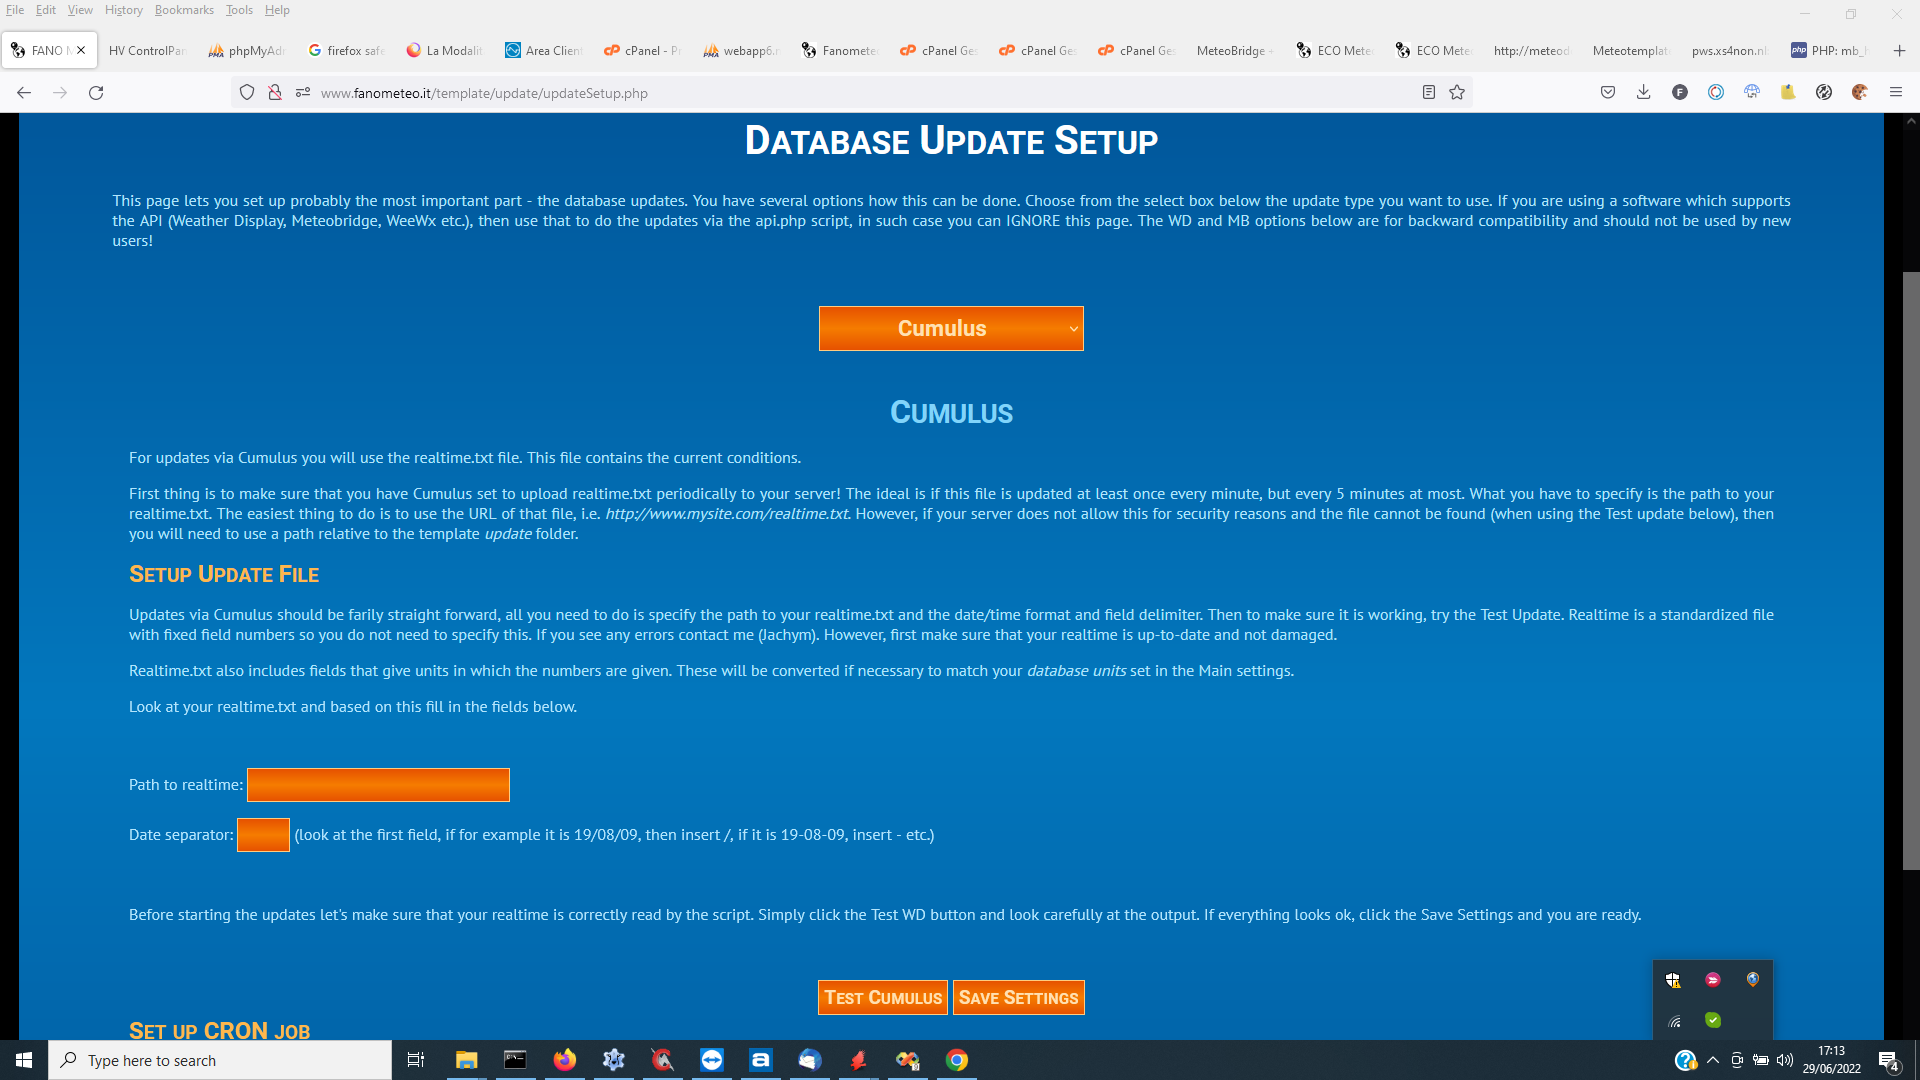Open the volume control in the tray

click(1785, 1060)
